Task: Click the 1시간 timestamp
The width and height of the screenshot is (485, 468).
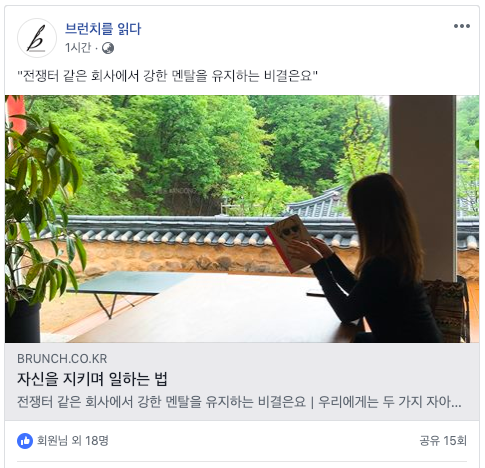Action: 78,48
